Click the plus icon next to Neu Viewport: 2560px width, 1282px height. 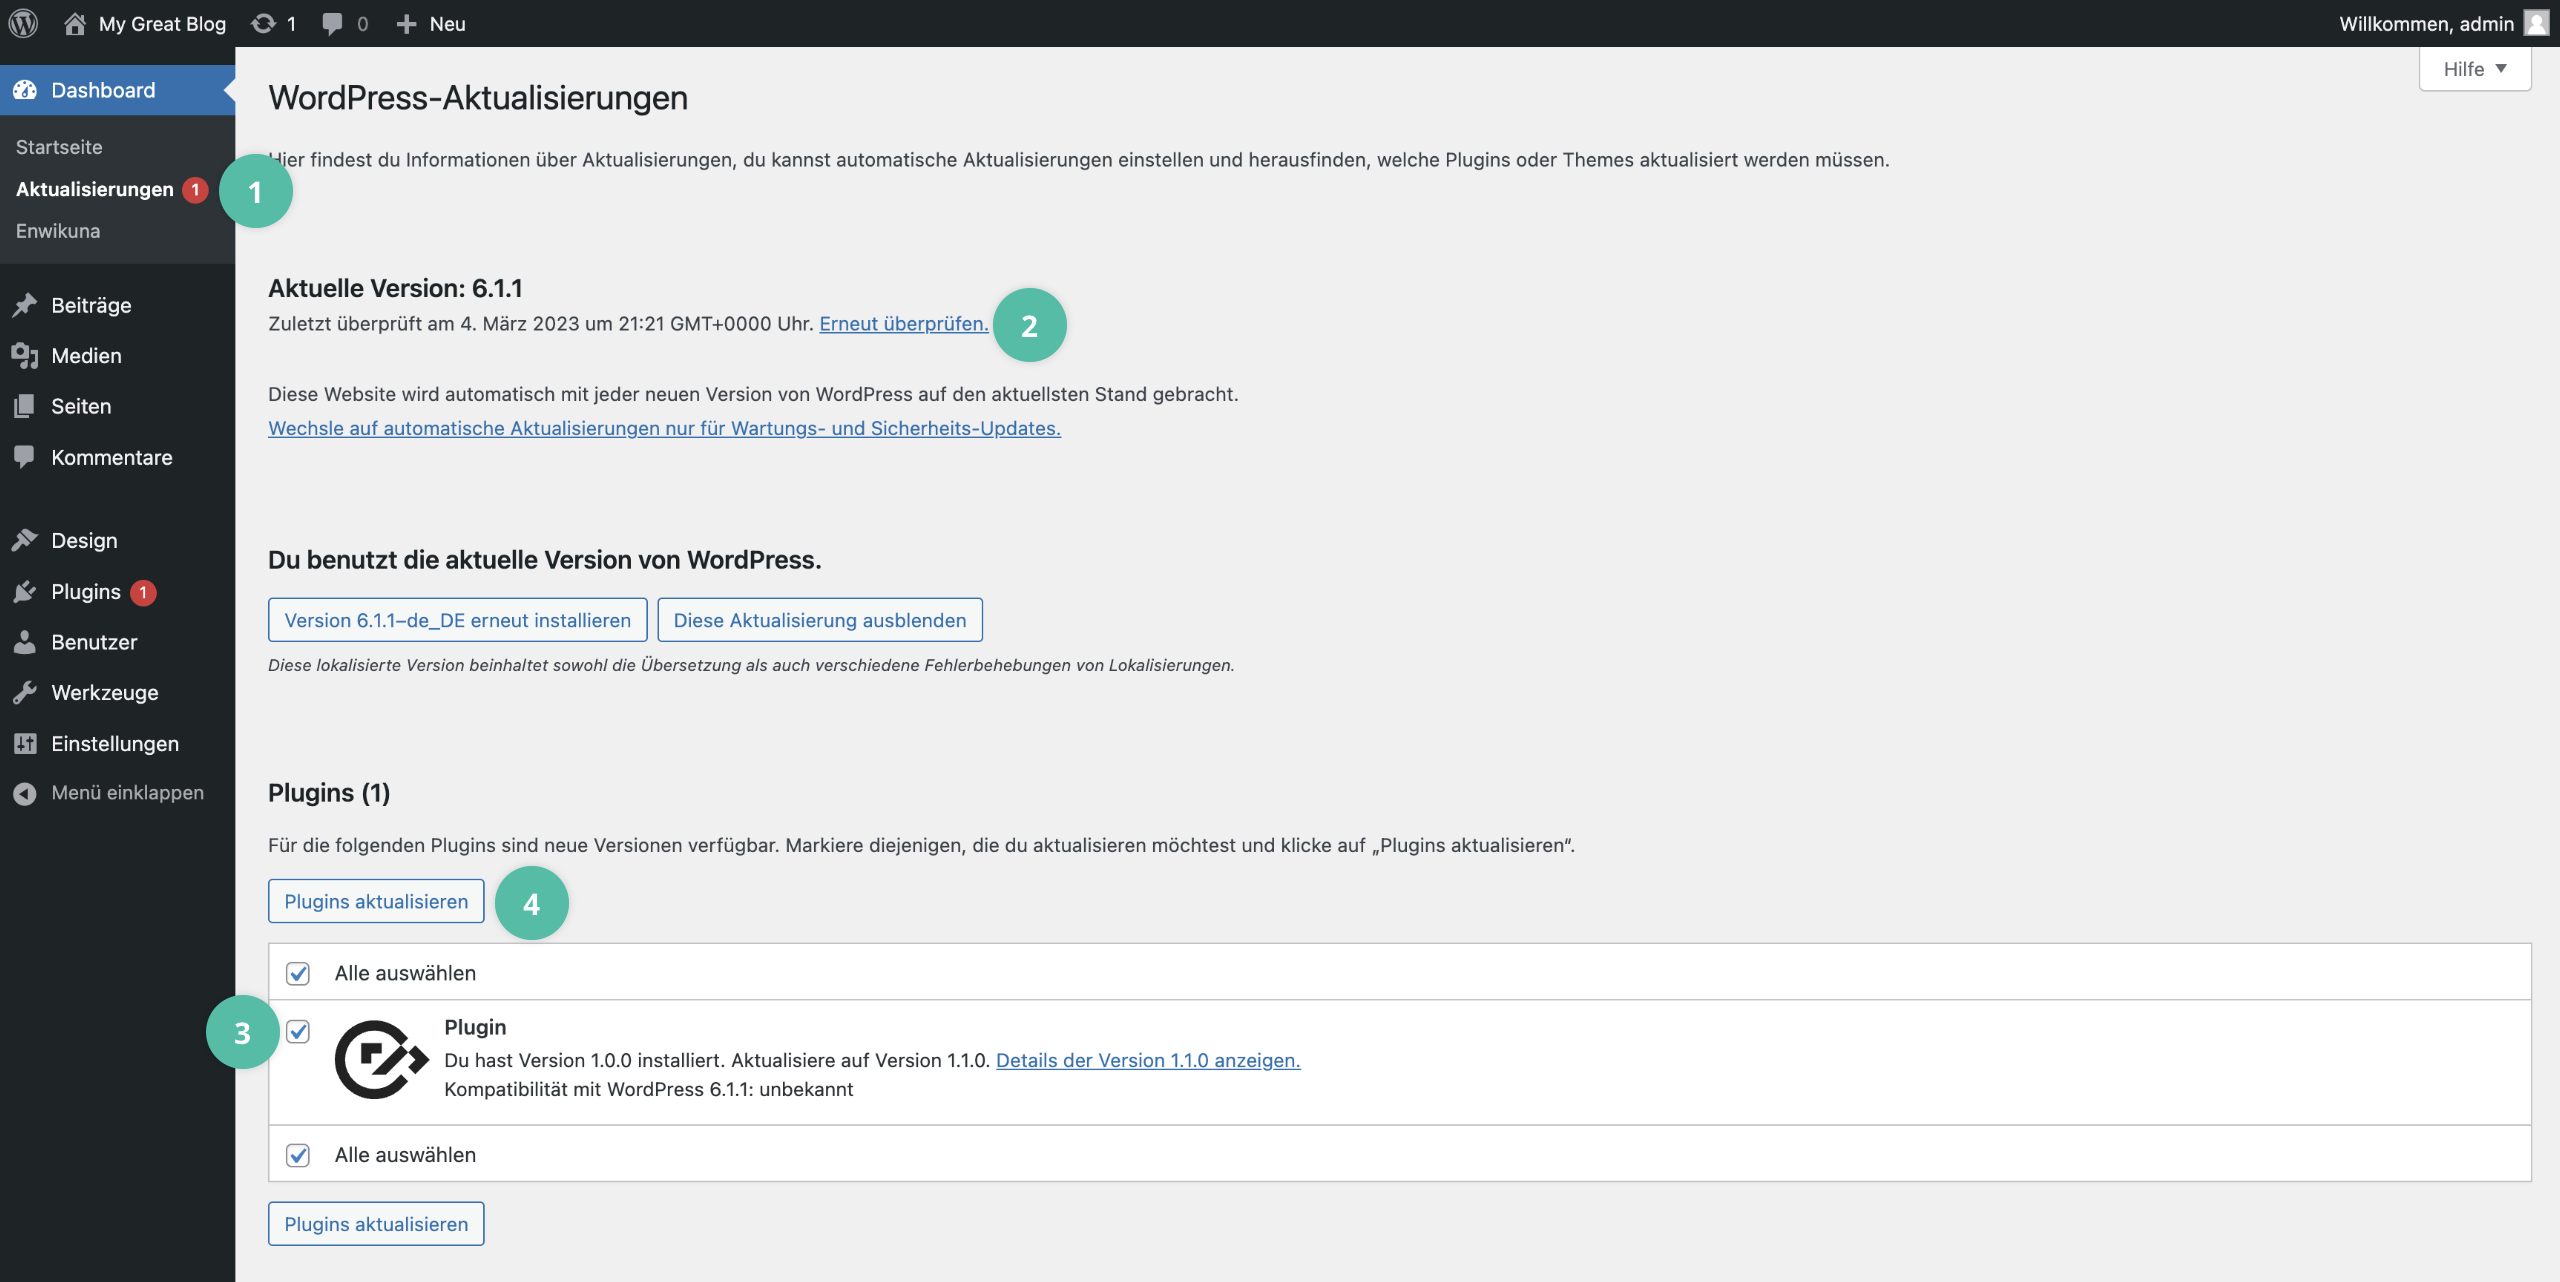(x=406, y=24)
